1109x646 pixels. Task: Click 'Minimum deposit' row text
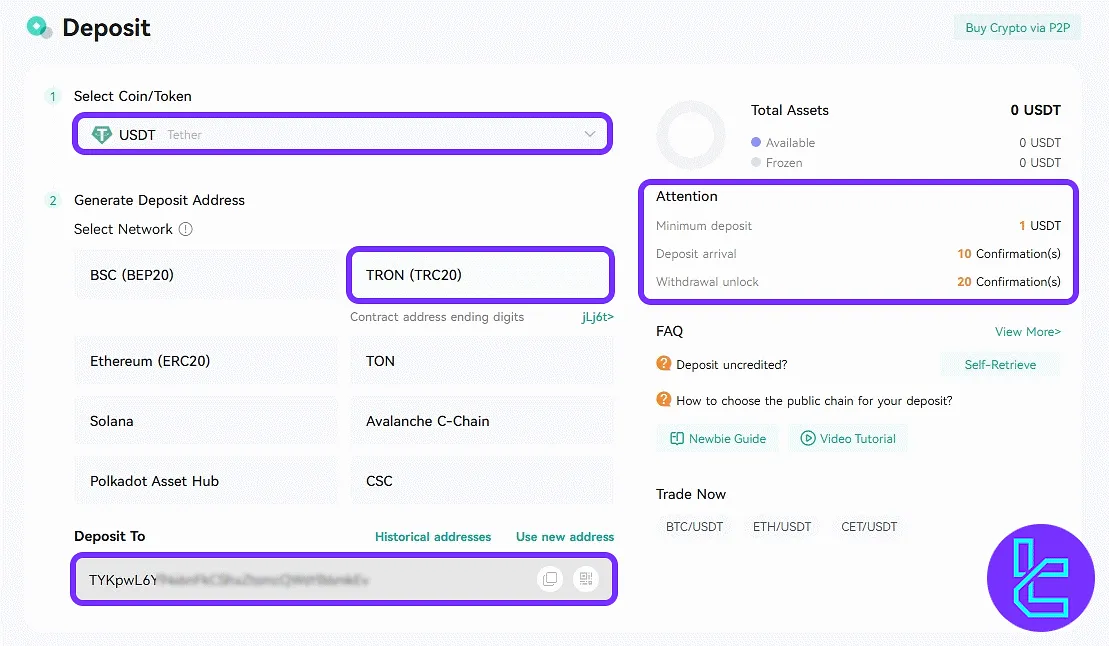(704, 226)
